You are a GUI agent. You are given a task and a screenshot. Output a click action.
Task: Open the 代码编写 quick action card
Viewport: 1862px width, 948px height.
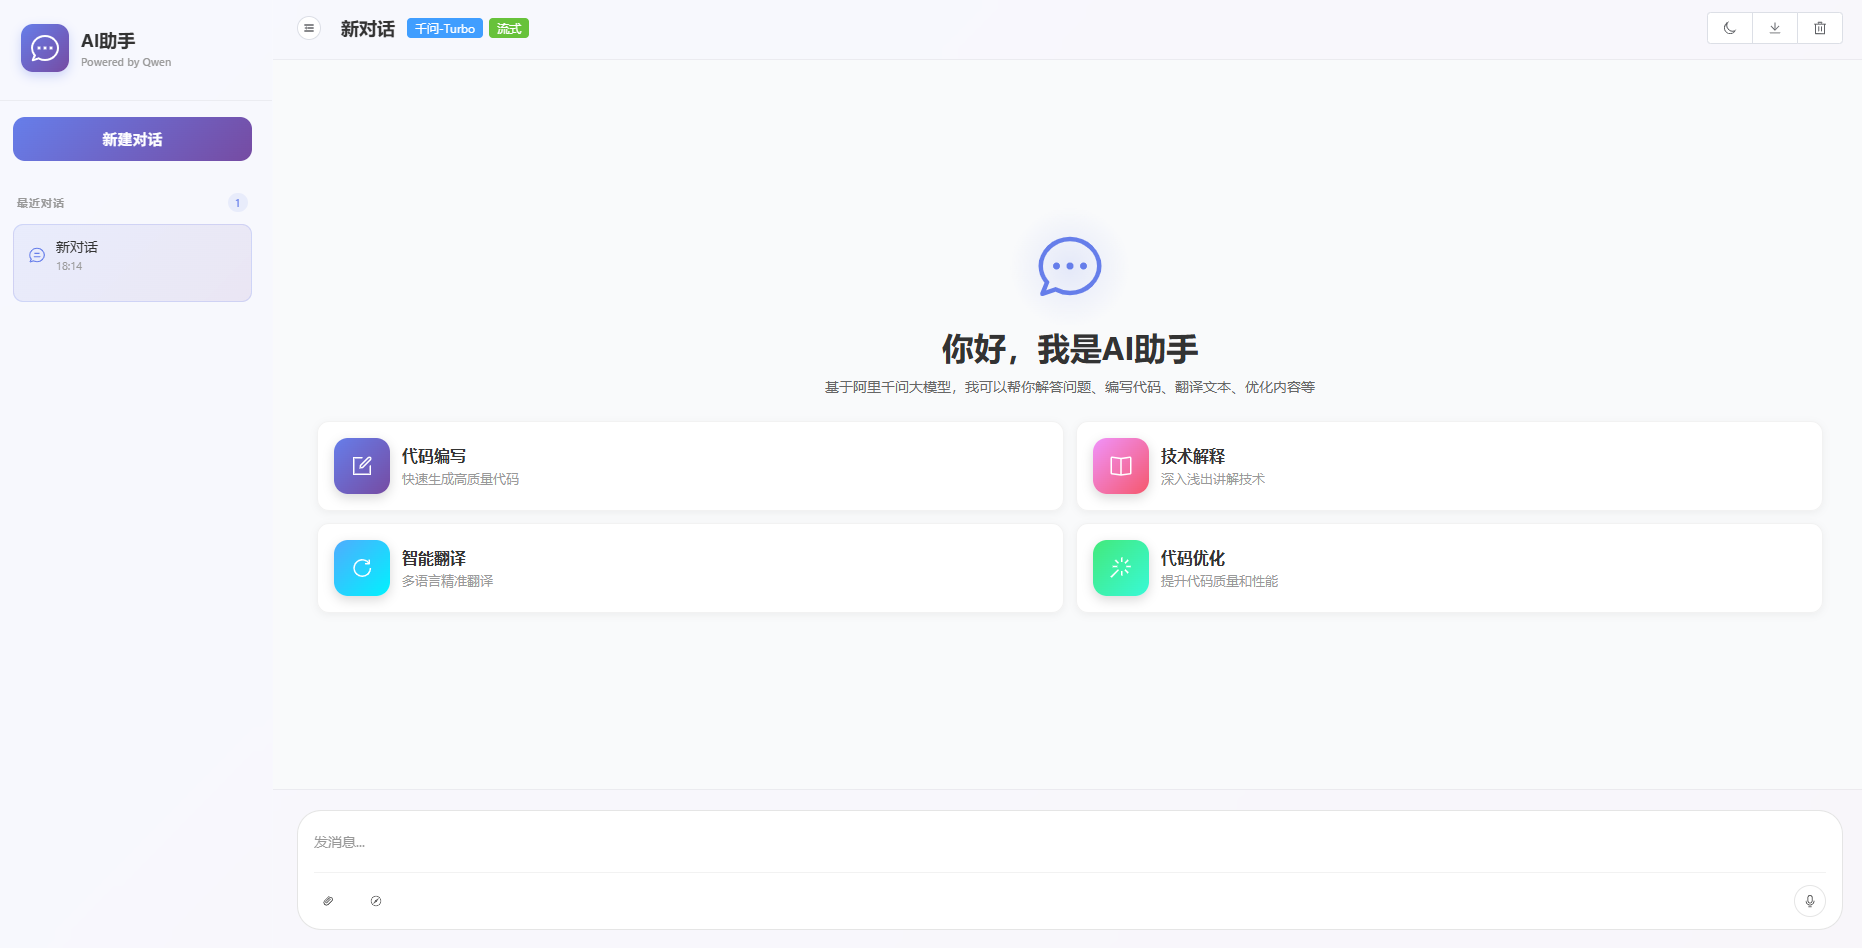tap(690, 466)
